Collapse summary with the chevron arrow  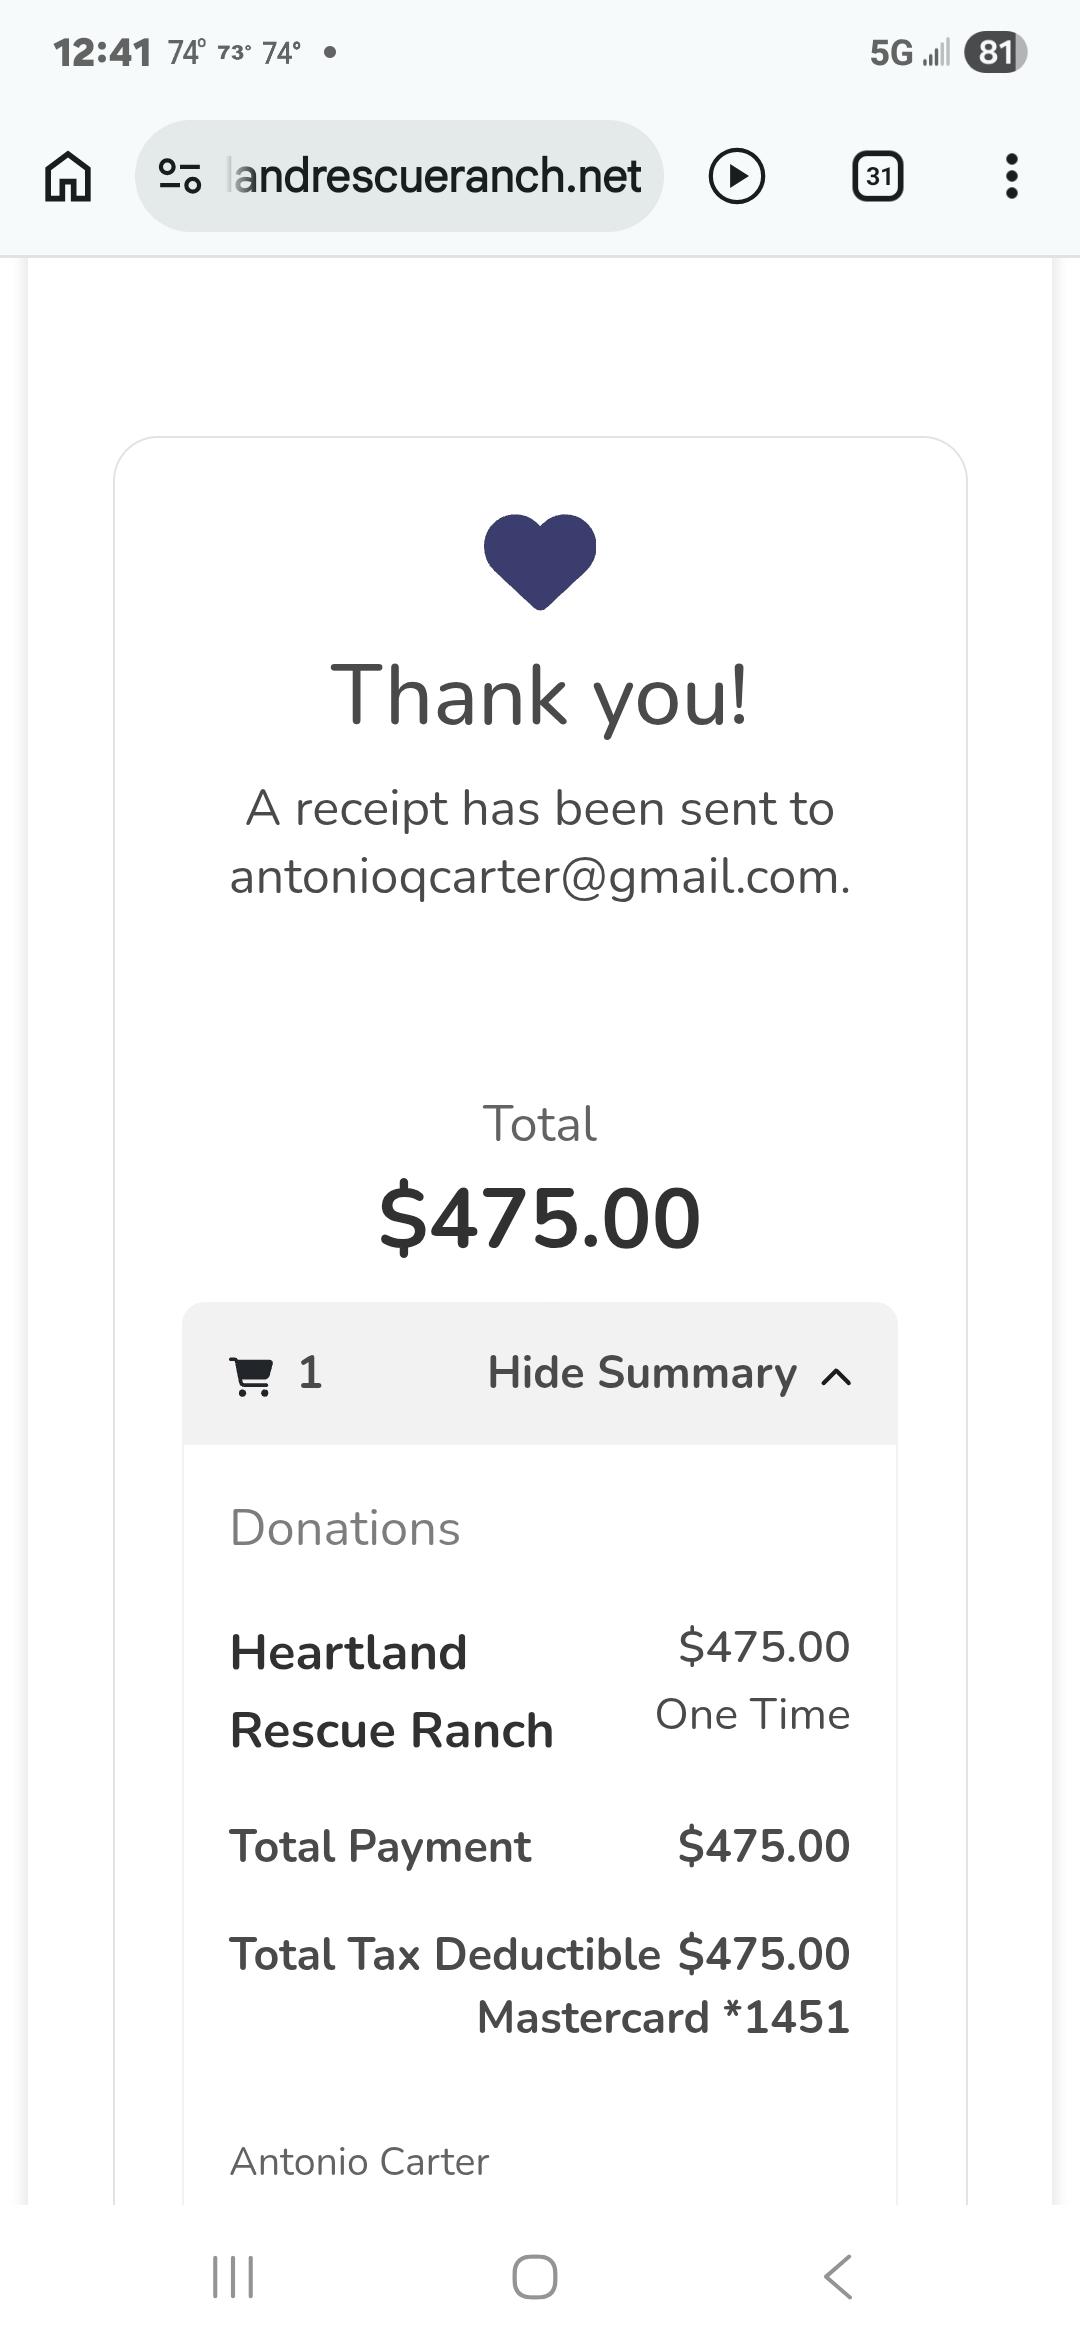coord(836,1377)
